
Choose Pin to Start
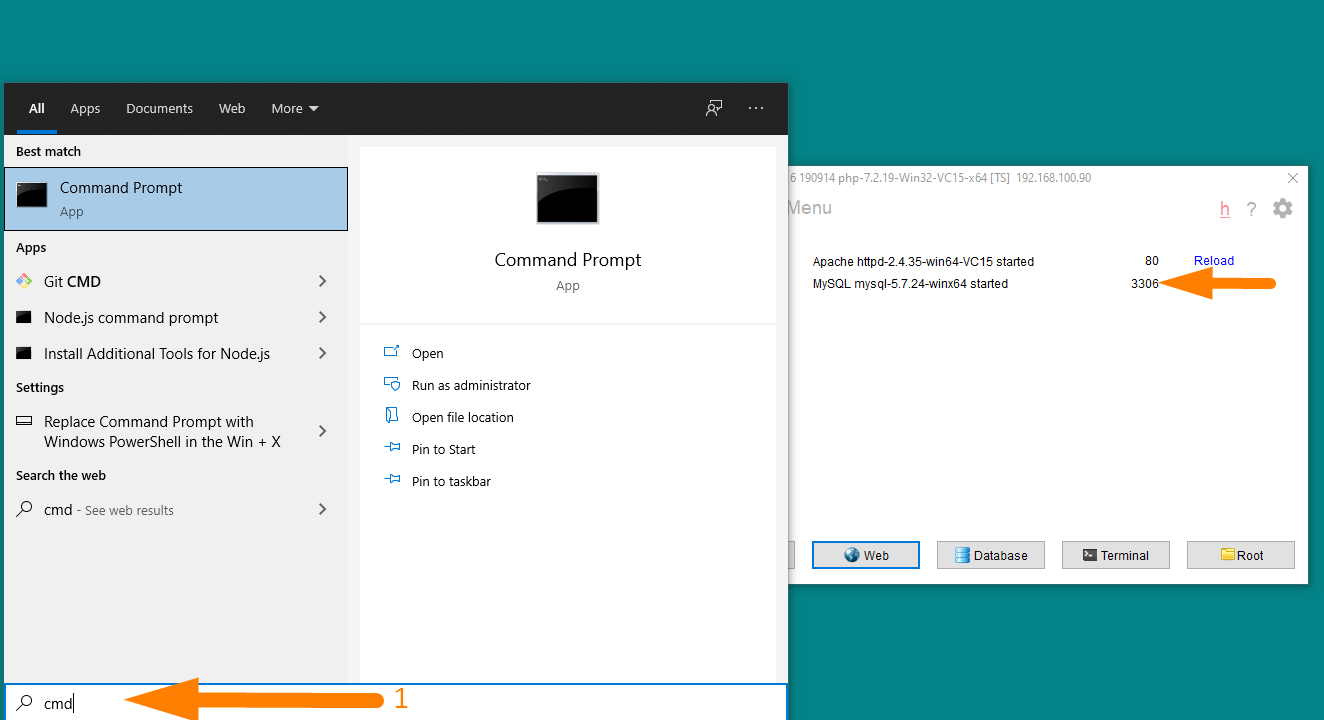[x=444, y=449]
